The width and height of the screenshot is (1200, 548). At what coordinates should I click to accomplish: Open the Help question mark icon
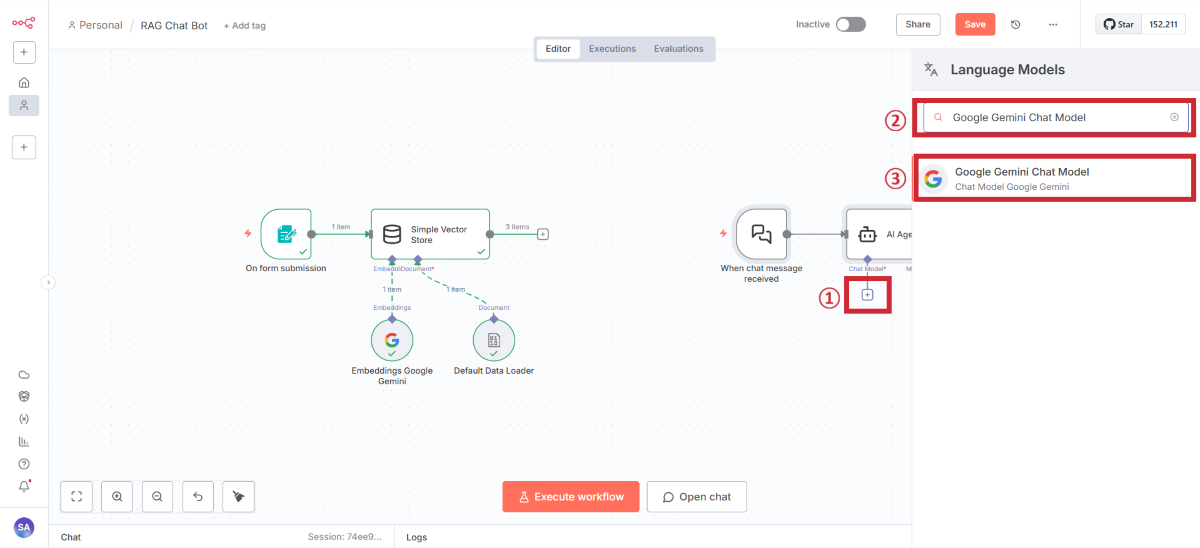pos(24,464)
